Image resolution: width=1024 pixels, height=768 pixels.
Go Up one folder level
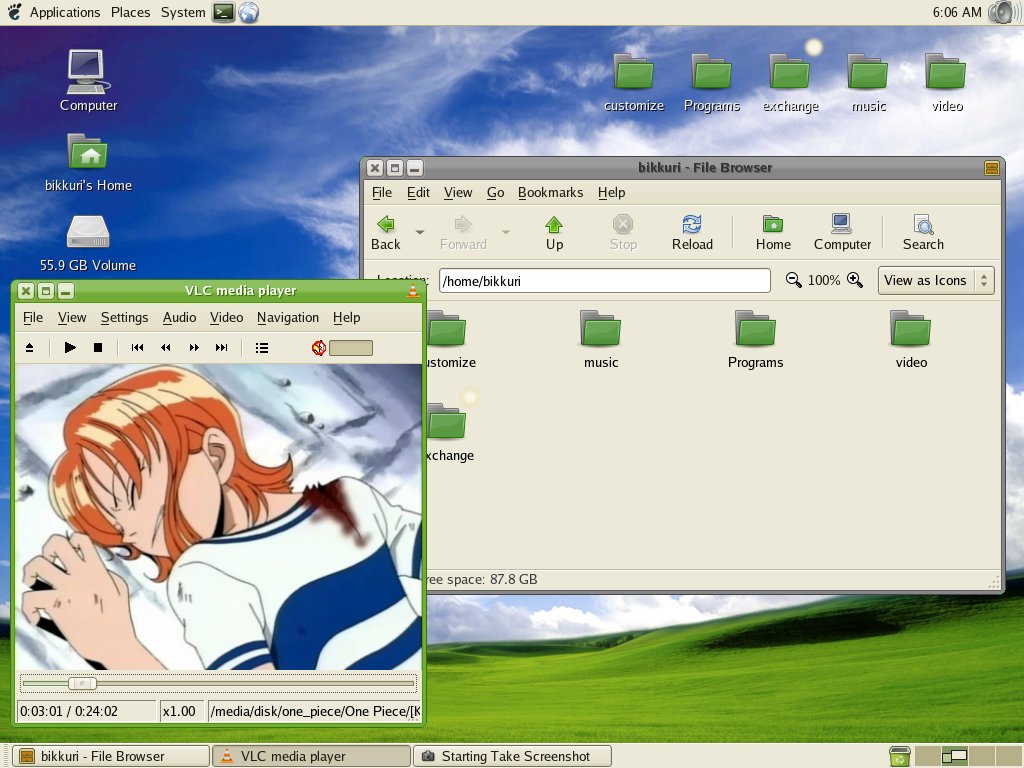pyautogui.click(x=554, y=233)
